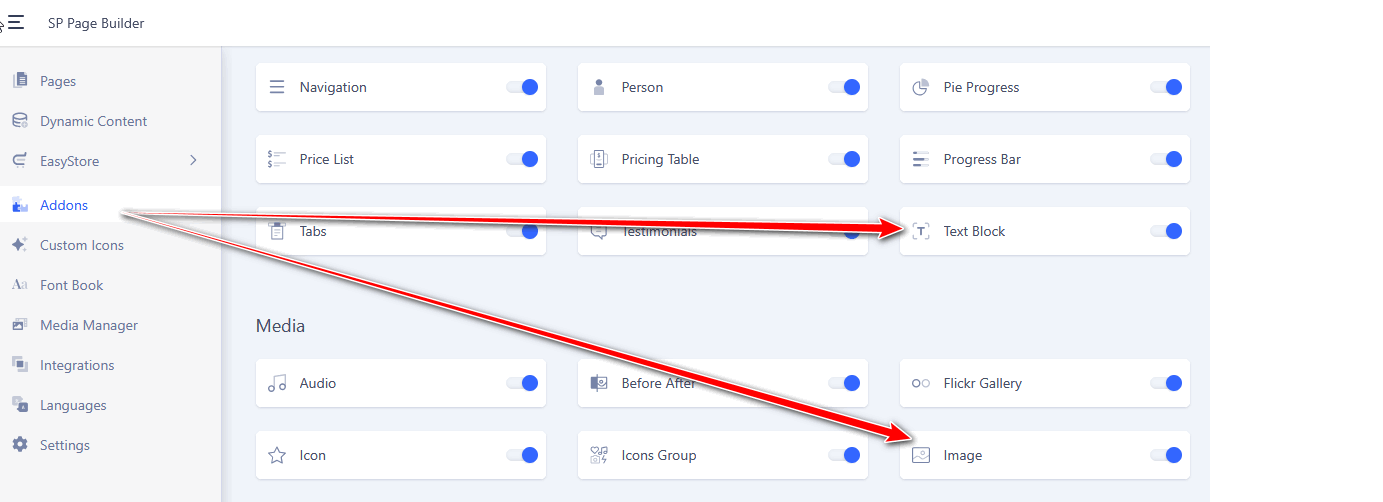Click the Dynamic Content database icon
Screen dimensions: 1383x502
[20, 121]
